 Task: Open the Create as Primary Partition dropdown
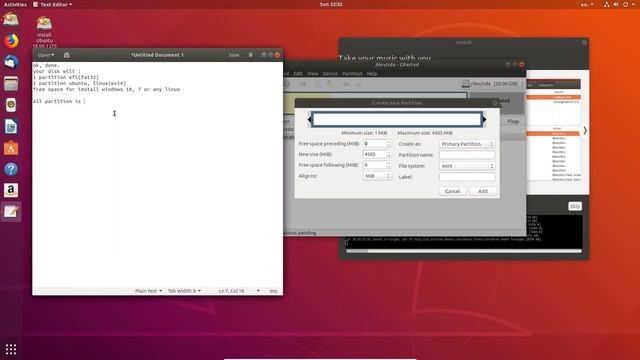click(x=467, y=144)
